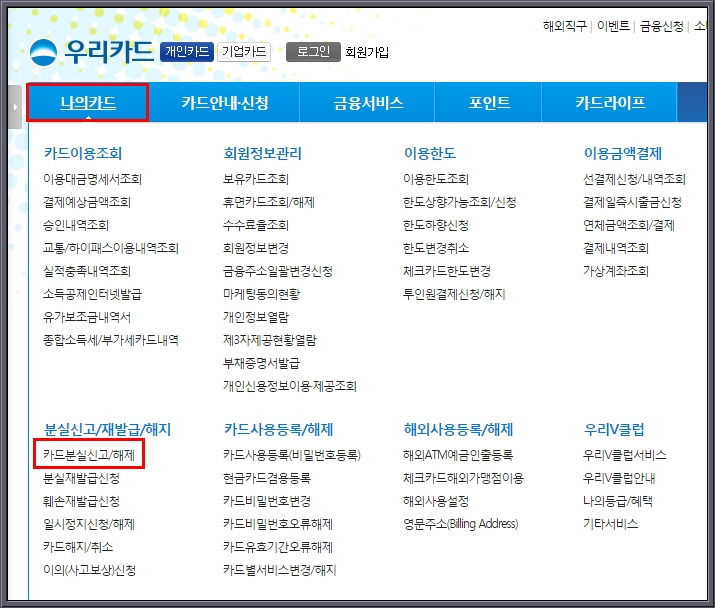The width and height of the screenshot is (715, 608).
Task: Open 결제예상금액조회
Action: click(x=87, y=202)
